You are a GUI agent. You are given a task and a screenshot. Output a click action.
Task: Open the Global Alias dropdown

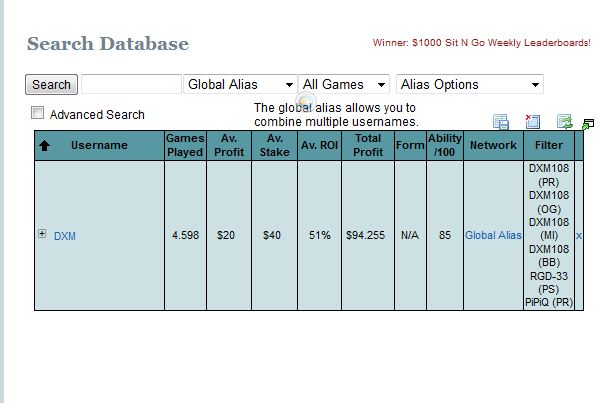[240, 85]
